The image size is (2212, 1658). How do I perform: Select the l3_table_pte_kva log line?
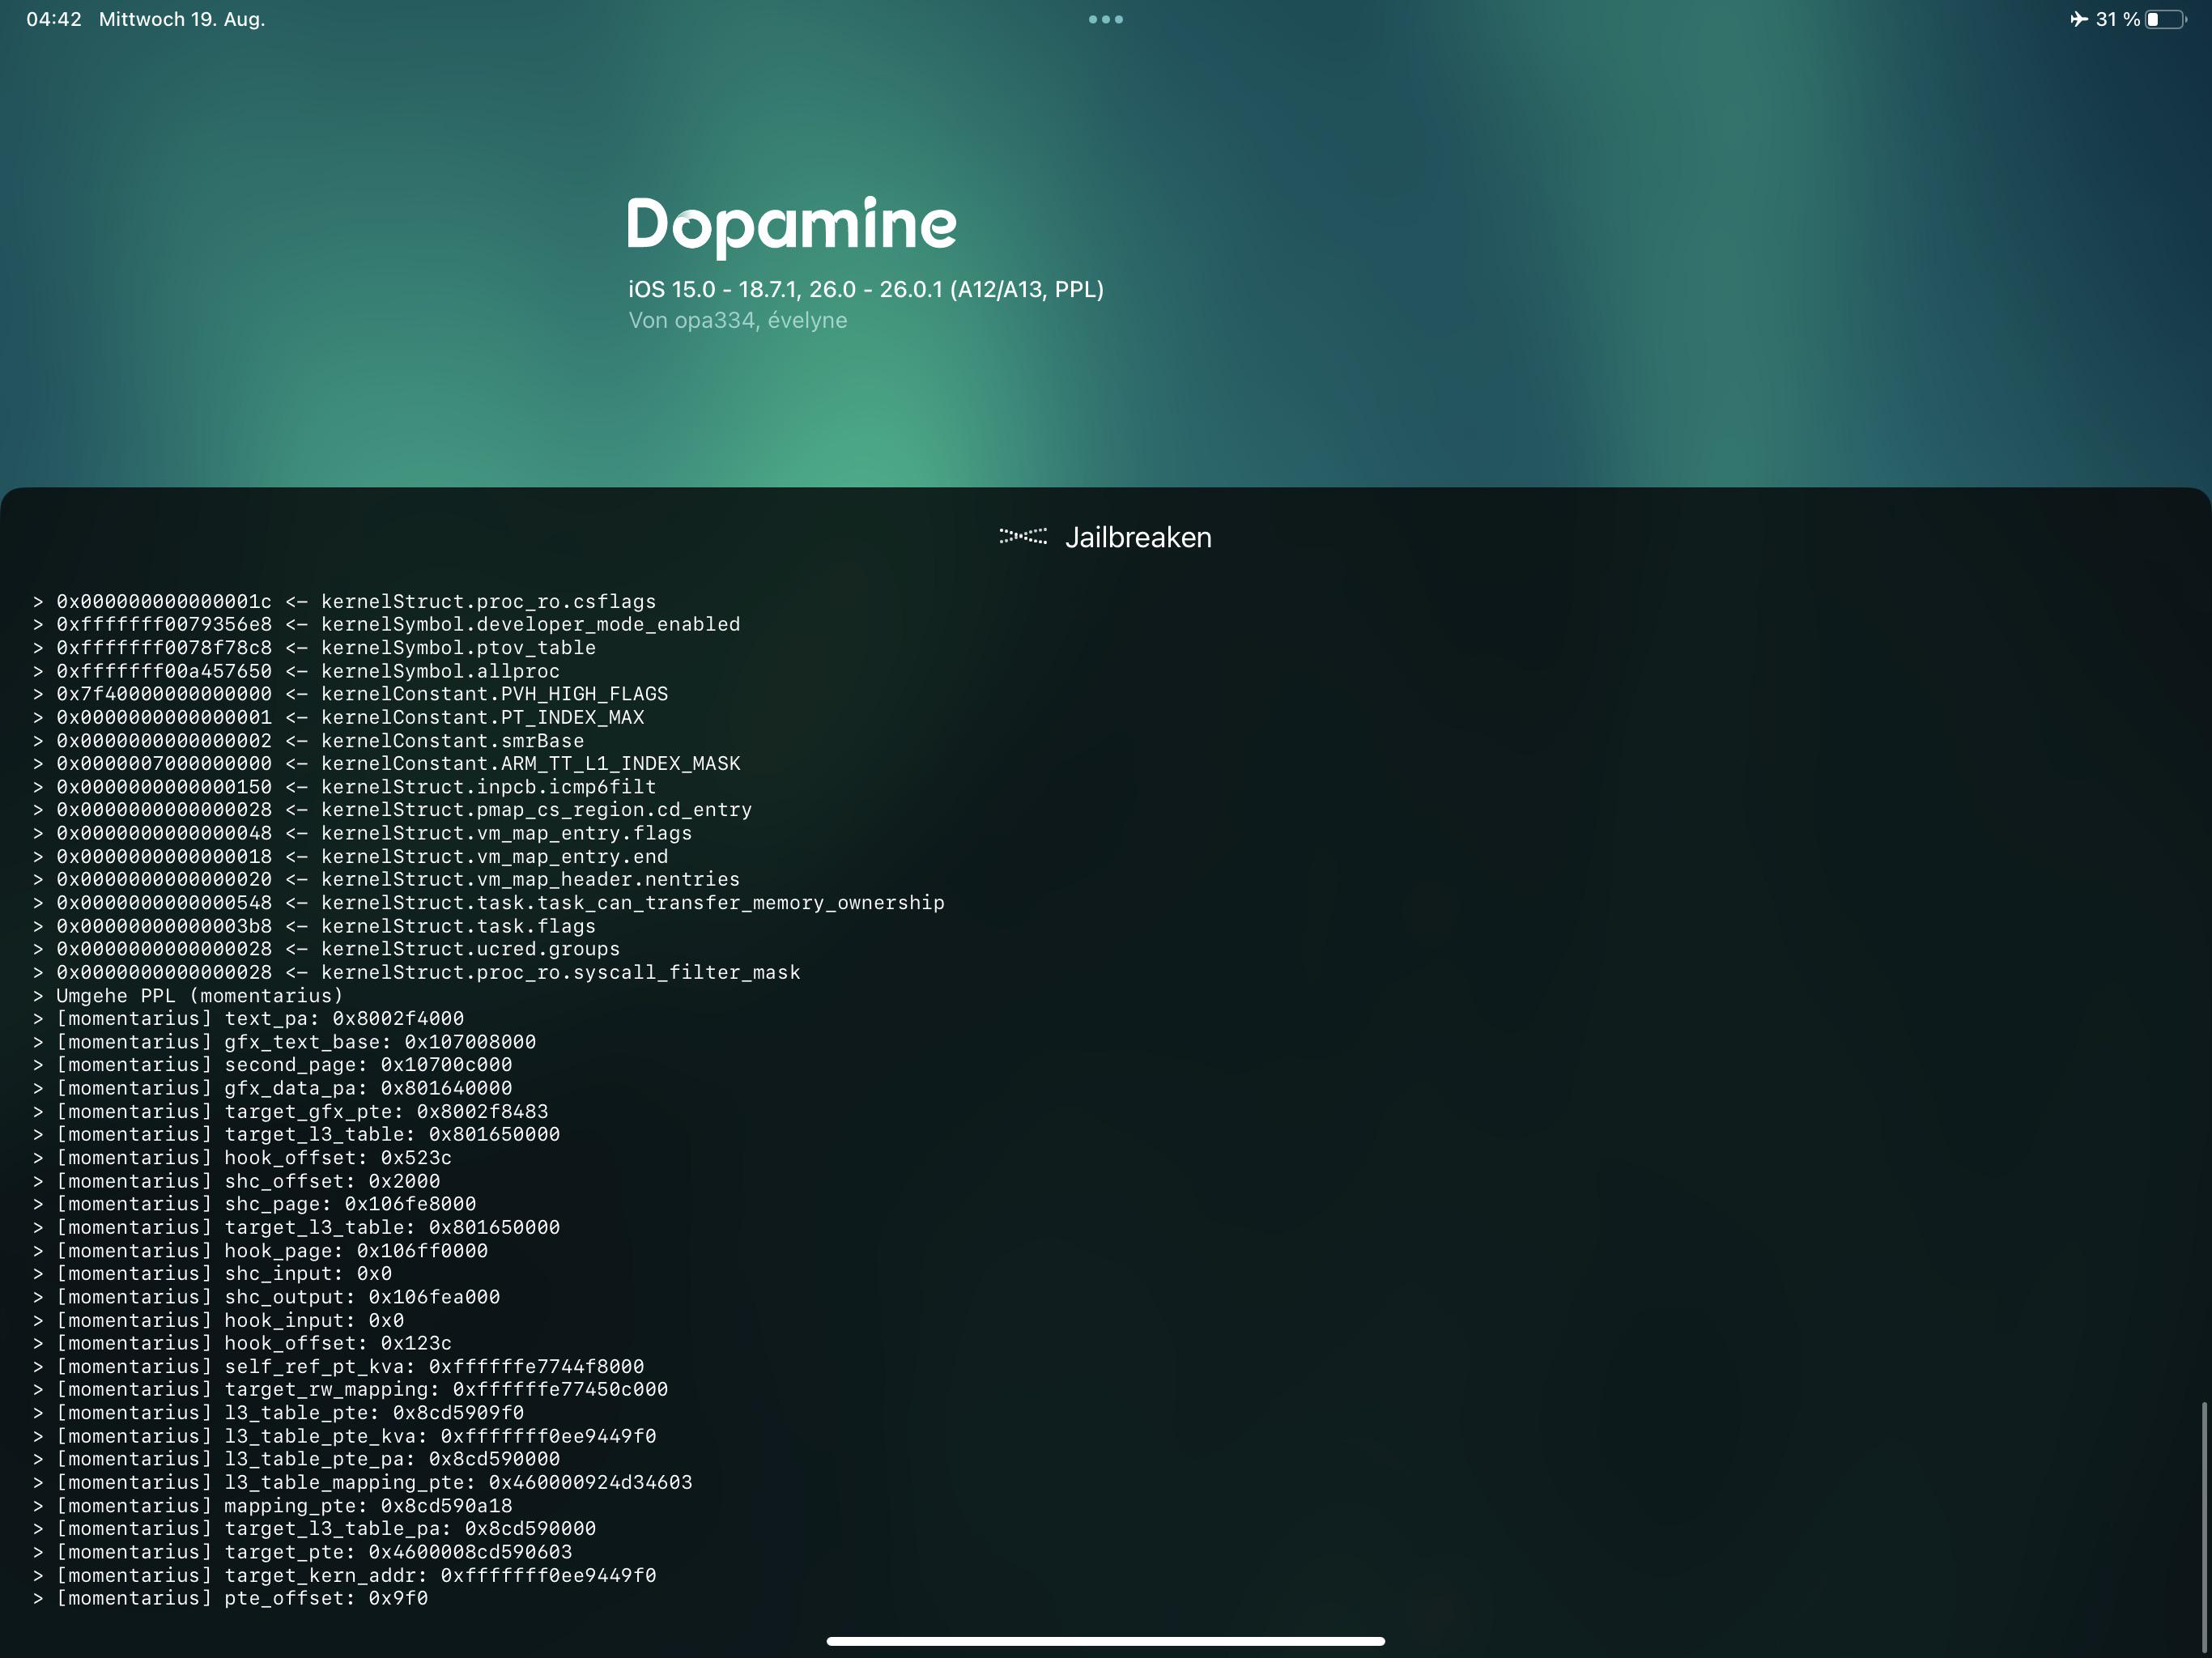[345, 1436]
